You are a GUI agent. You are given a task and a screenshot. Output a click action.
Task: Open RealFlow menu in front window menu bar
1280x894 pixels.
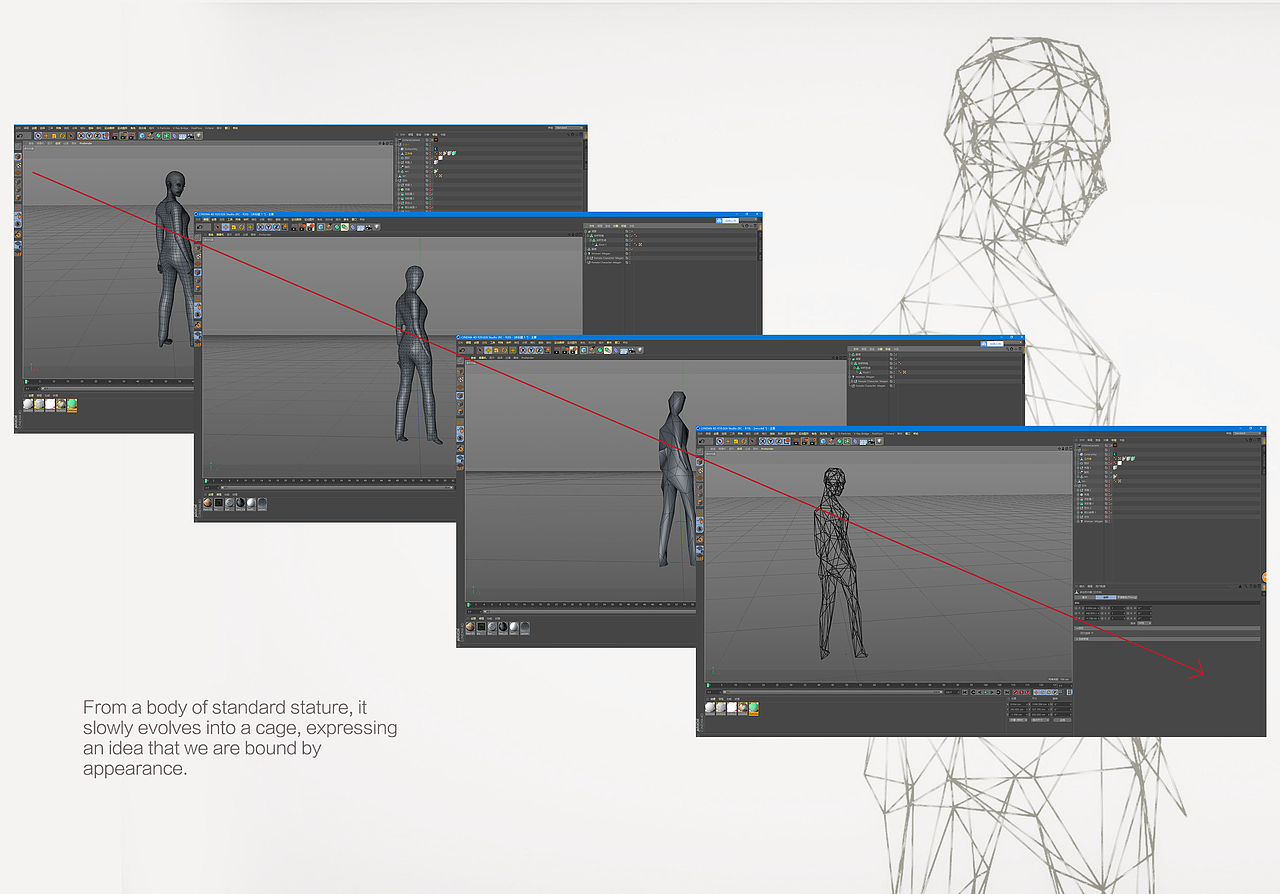click(x=877, y=434)
